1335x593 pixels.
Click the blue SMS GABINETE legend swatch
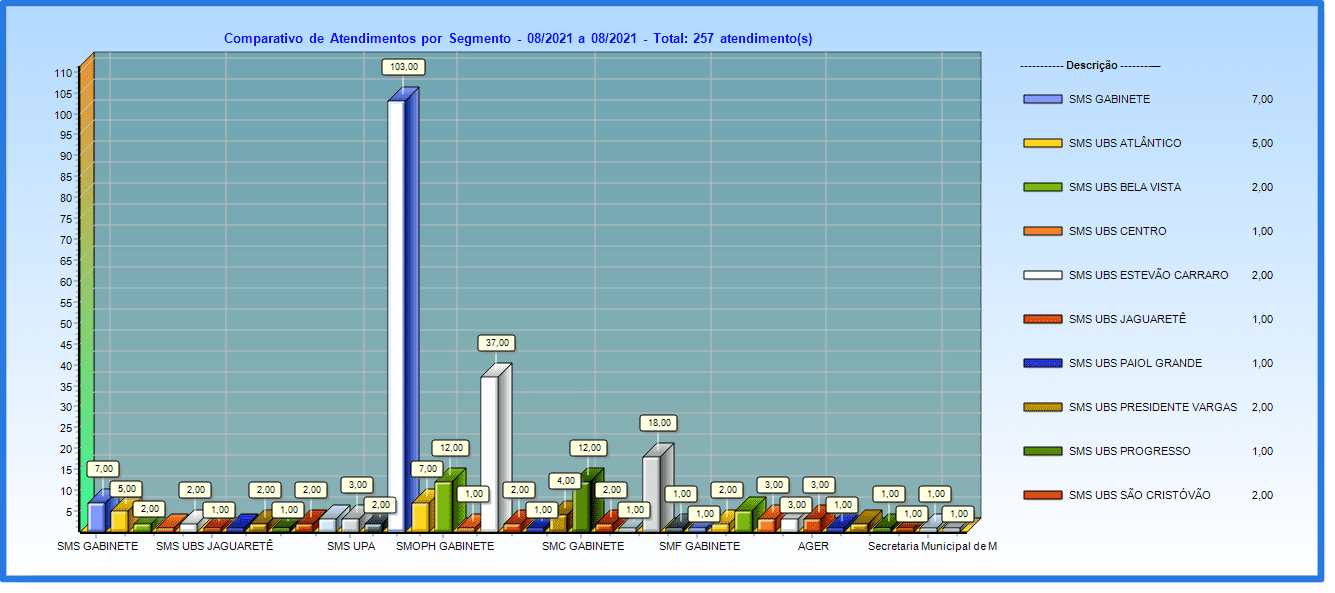pos(1042,99)
